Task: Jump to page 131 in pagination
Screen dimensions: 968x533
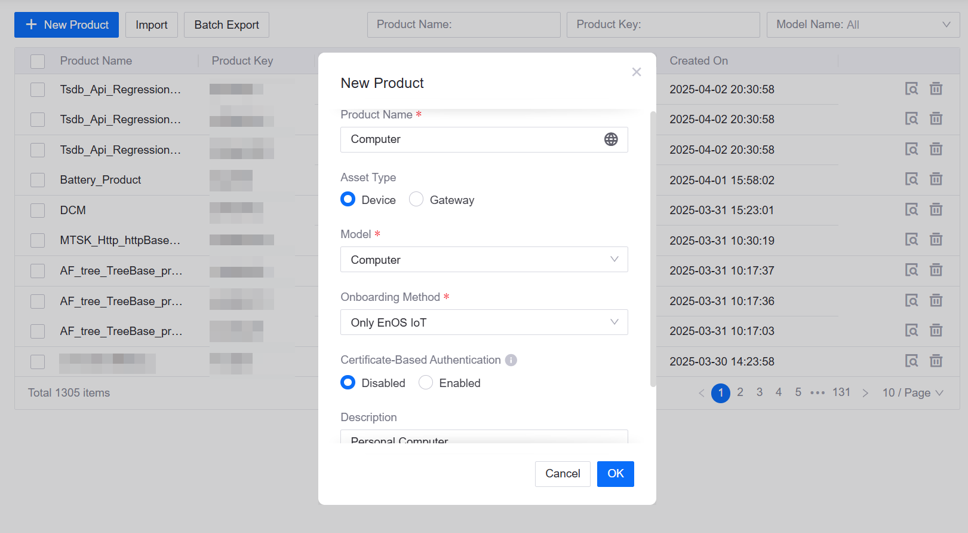Action: (841, 393)
